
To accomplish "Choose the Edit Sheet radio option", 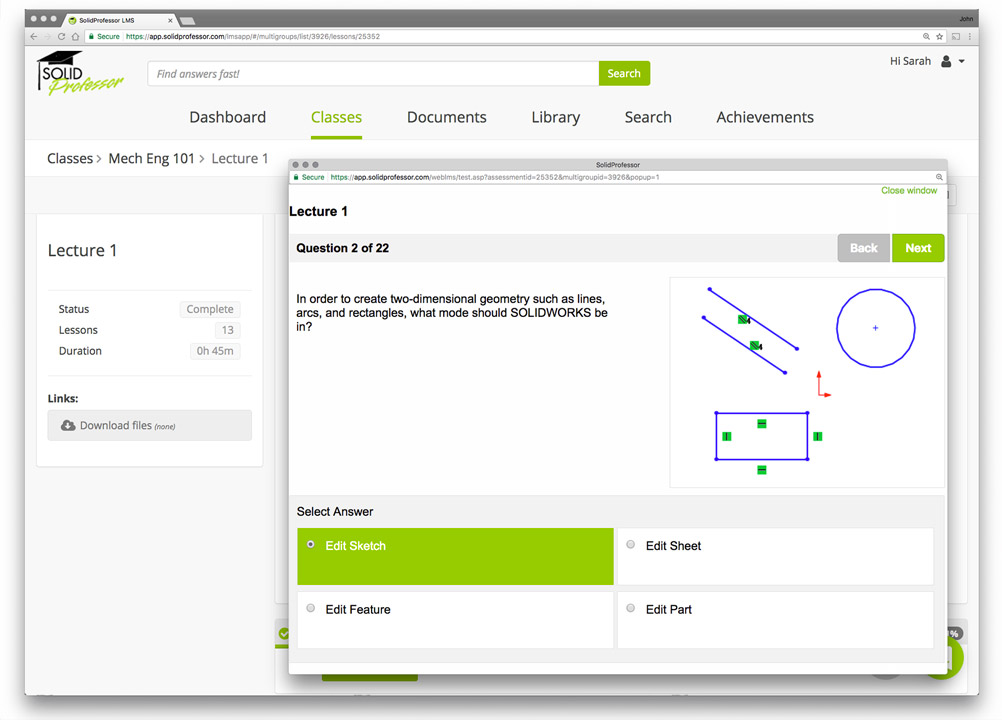I will [630, 545].
